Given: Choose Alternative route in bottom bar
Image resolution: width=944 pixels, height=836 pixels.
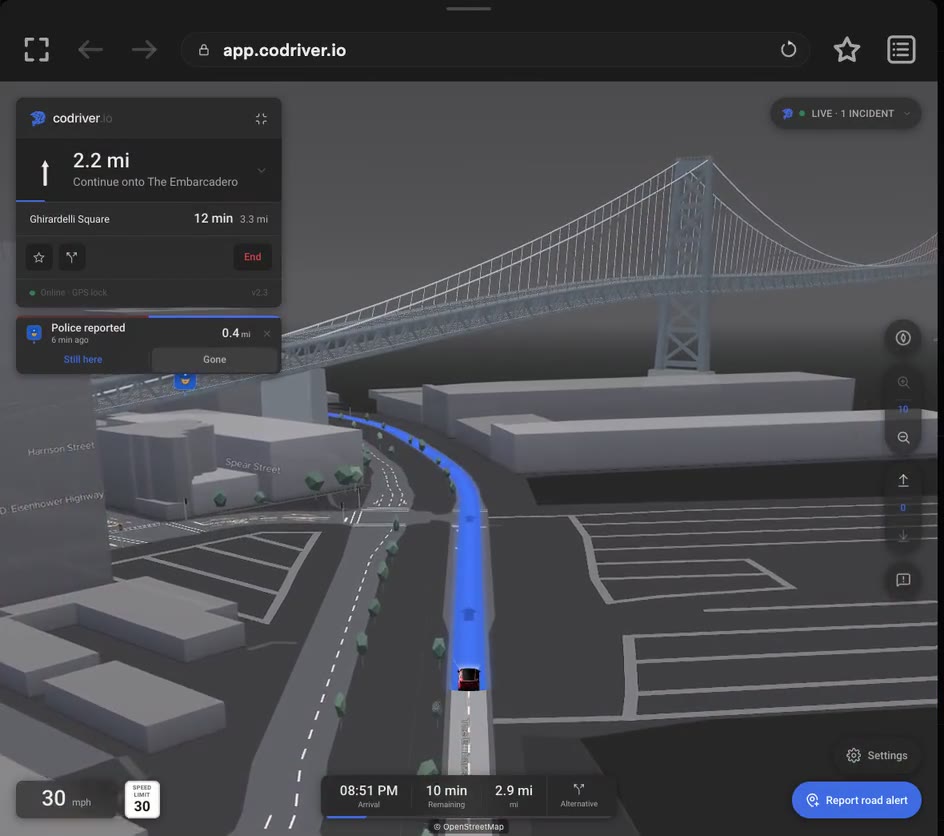Looking at the screenshot, I should pos(579,795).
